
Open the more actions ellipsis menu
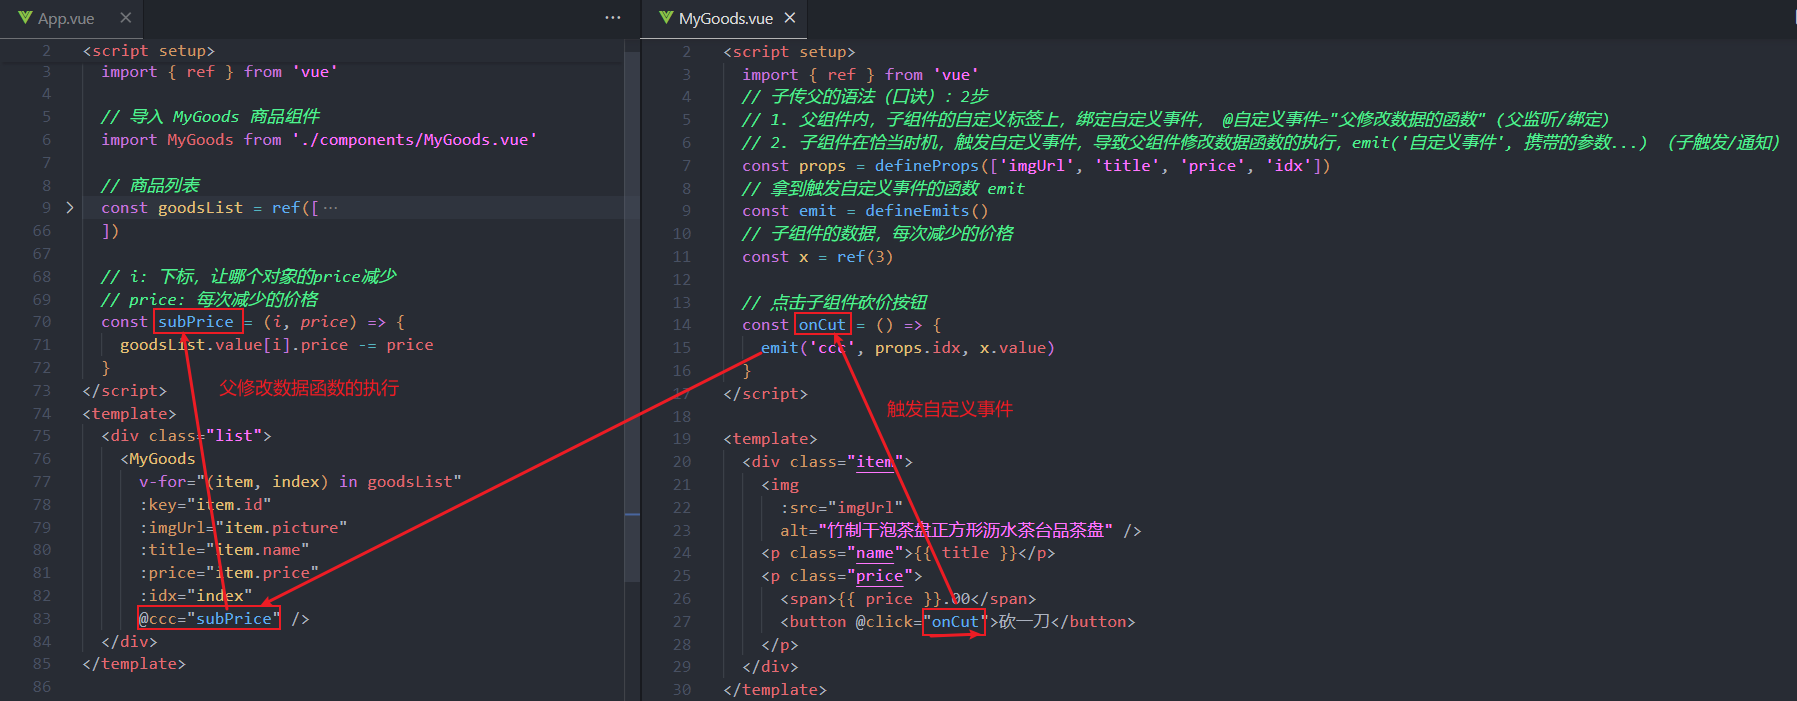[x=613, y=18]
